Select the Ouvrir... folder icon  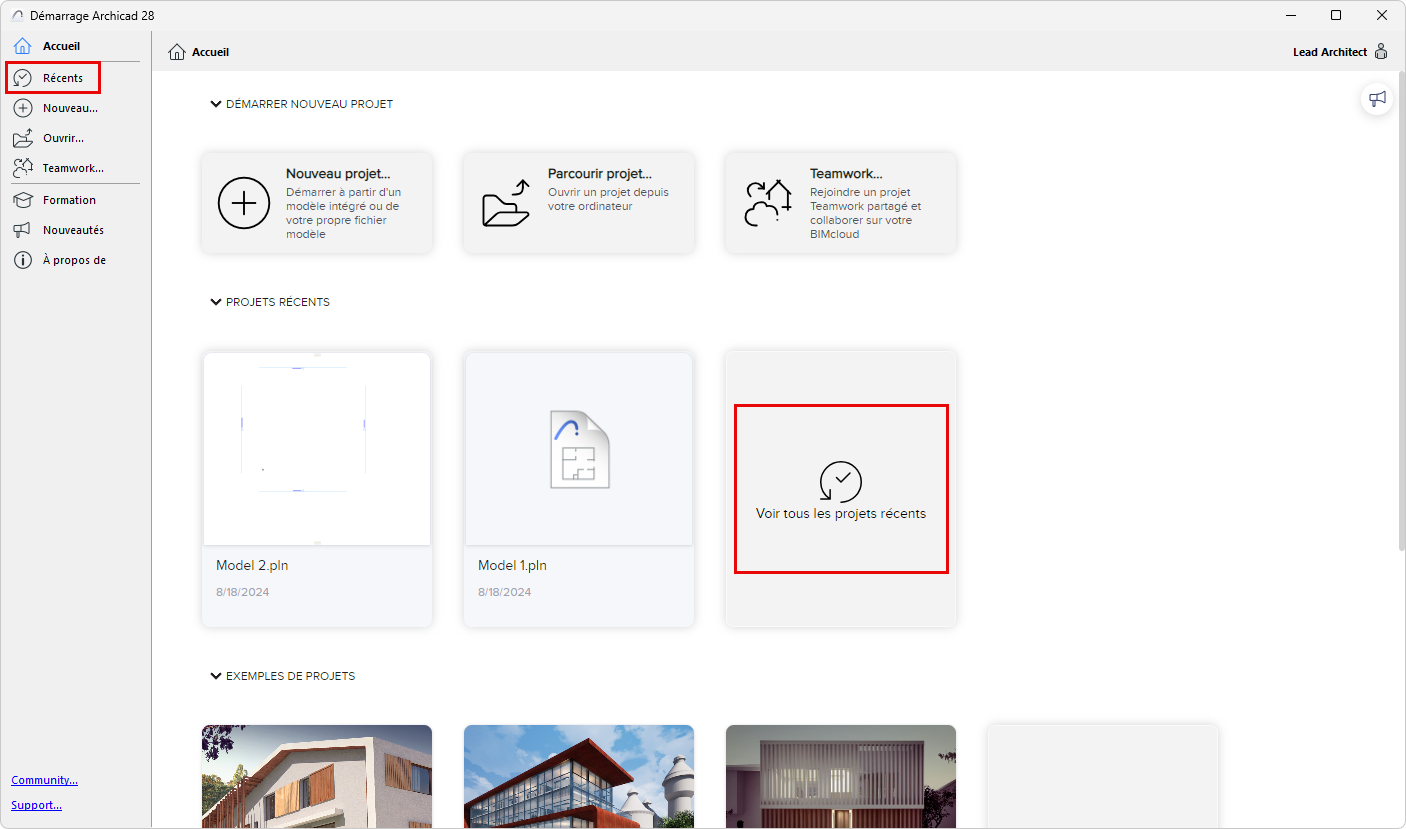coord(22,138)
